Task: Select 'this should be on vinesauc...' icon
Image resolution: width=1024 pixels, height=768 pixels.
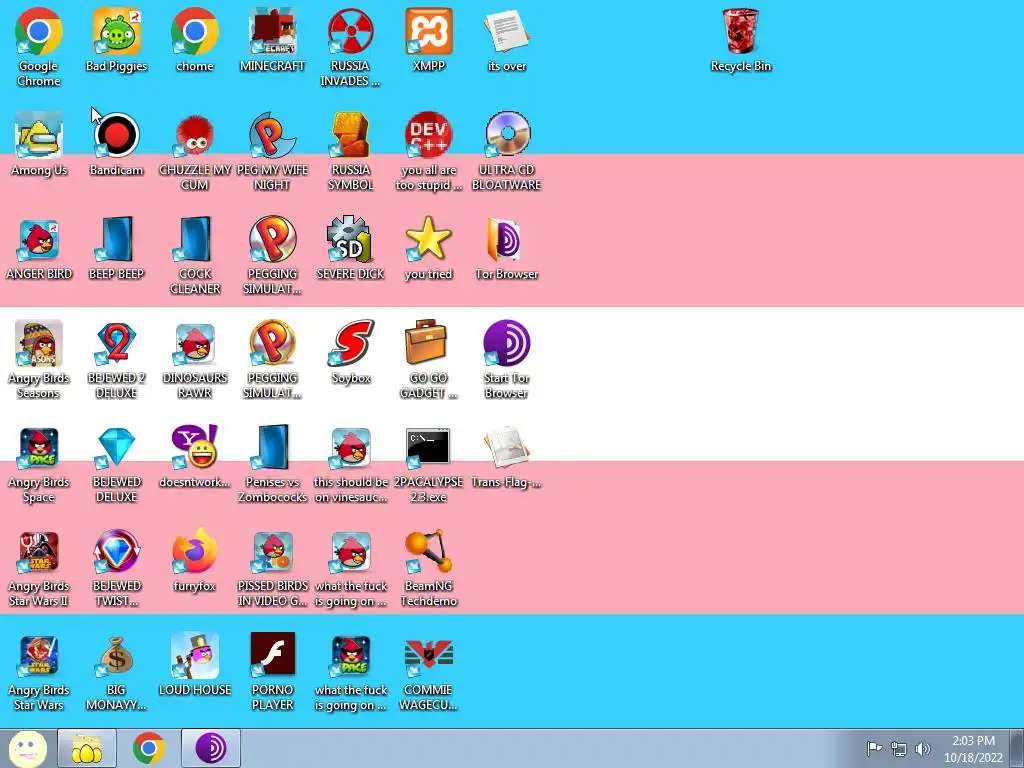Action: [x=350, y=463]
